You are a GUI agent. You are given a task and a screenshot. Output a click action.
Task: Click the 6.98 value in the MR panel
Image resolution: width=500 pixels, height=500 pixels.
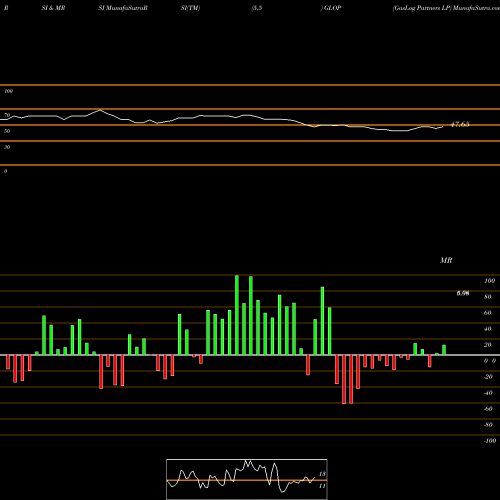click(463, 293)
